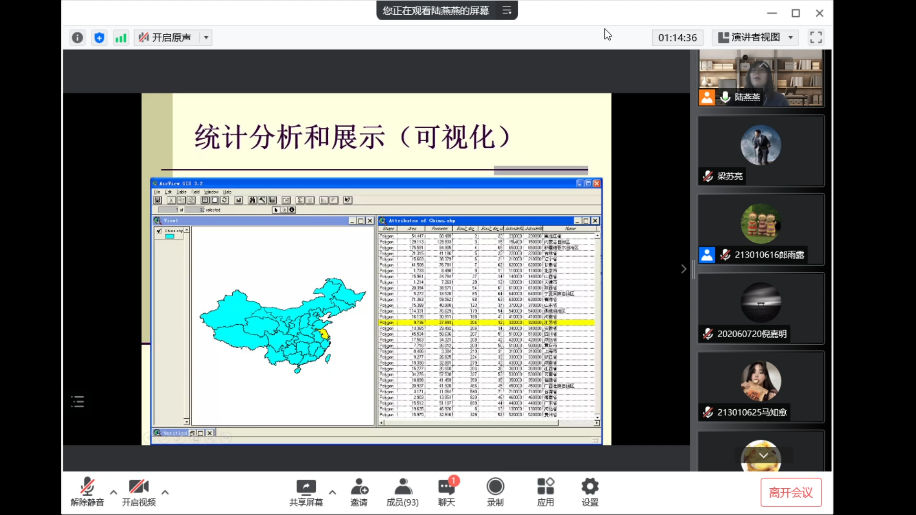Turn on camera with 开启视频
This screenshot has width=916, height=515.
point(138,491)
